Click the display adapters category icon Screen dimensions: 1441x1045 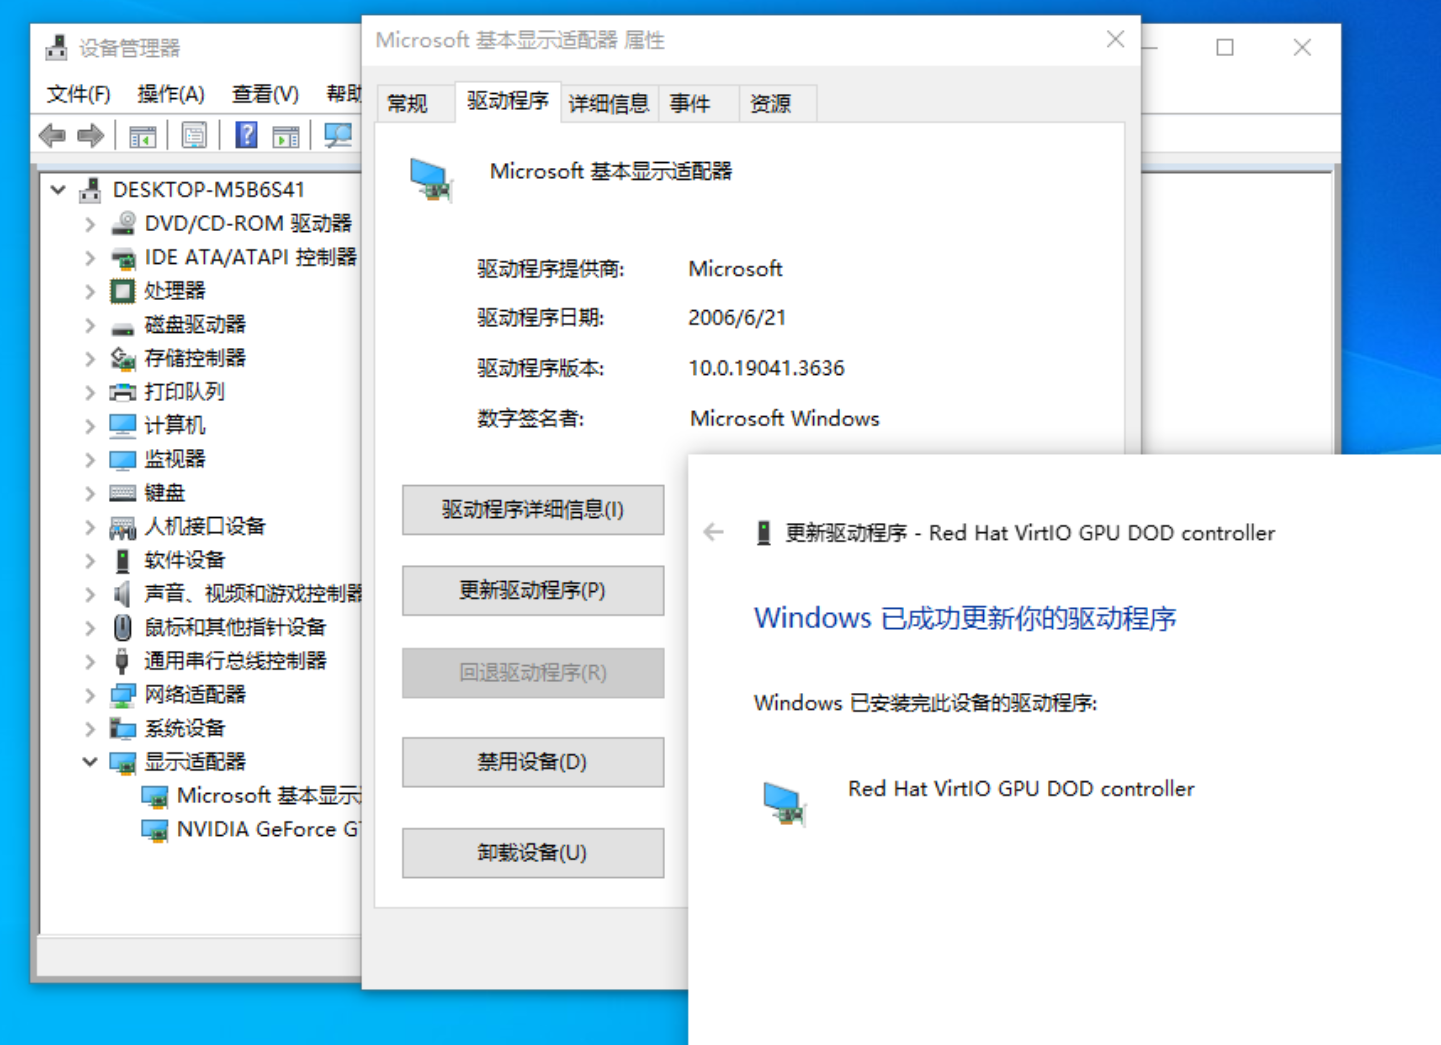123,763
